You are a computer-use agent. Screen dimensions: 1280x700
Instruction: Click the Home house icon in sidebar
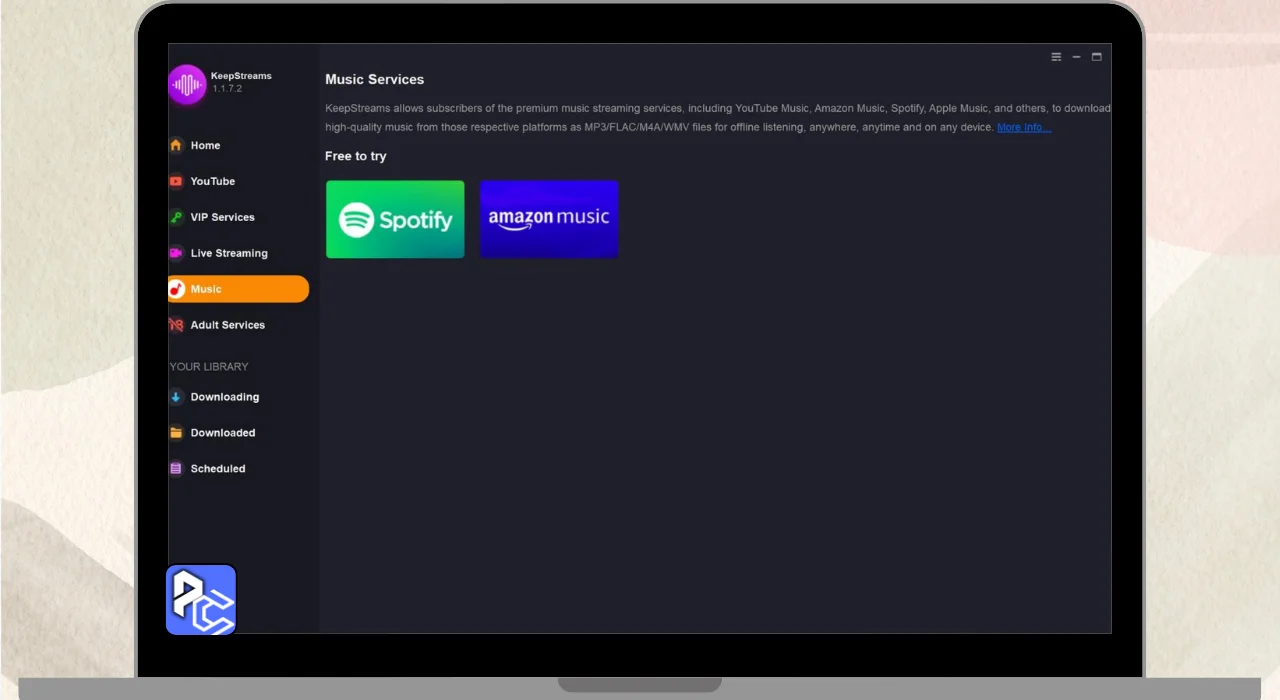pyautogui.click(x=176, y=145)
